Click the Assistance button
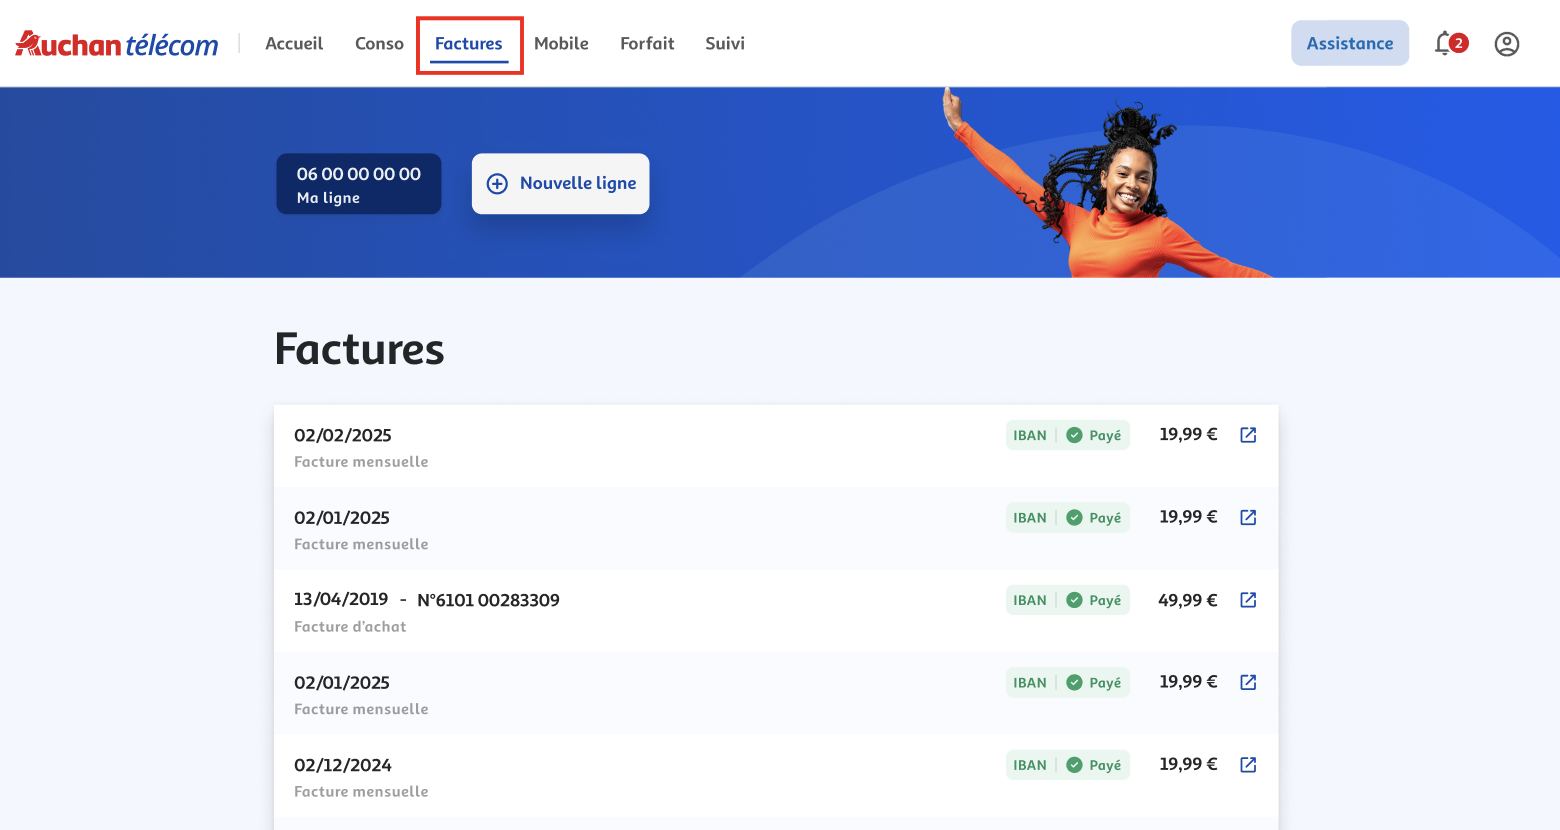 pyautogui.click(x=1349, y=44)
